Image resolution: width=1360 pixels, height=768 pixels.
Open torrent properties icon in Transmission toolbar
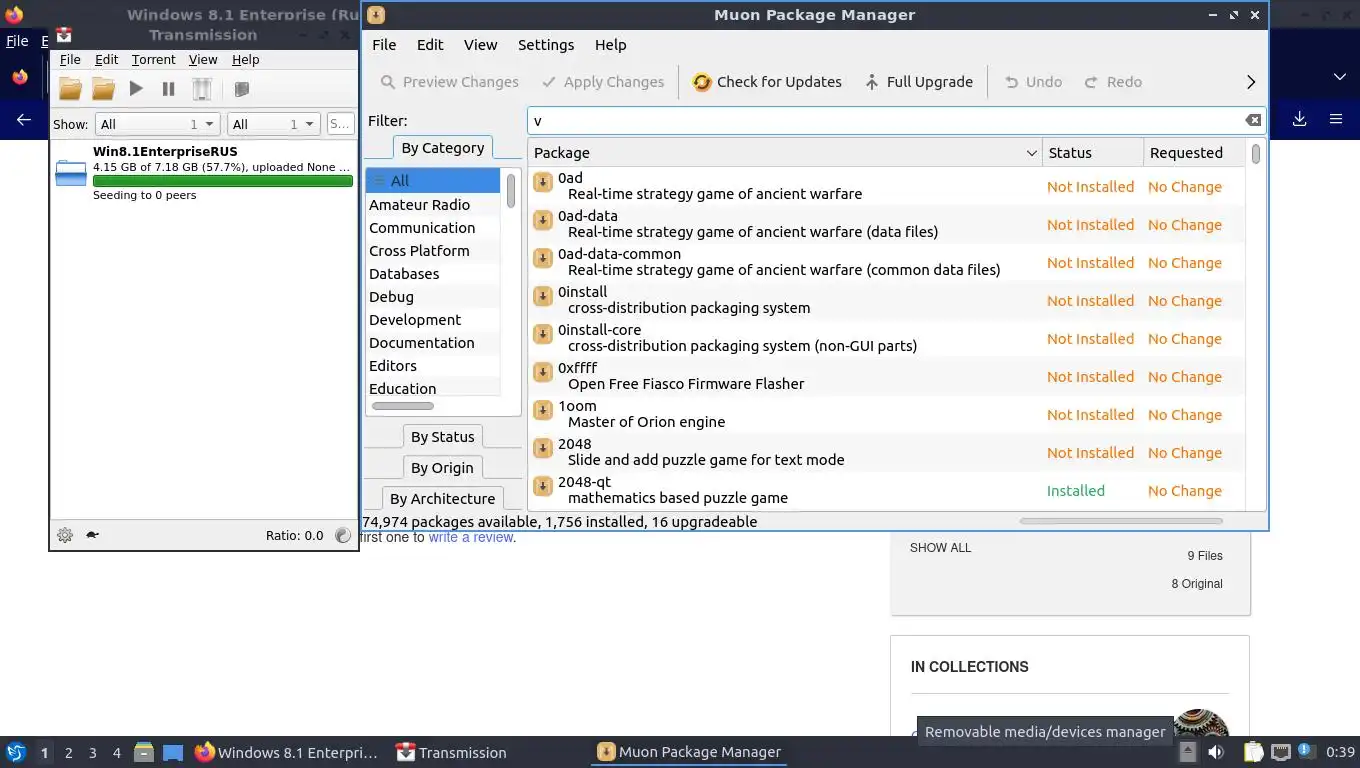coord(241,89)
